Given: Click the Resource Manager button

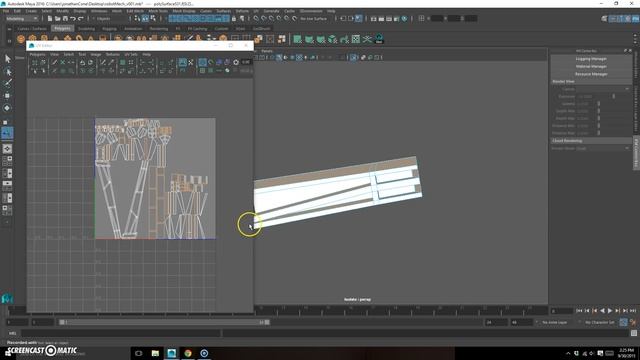Looking at the screenshot, I should pos(591,74).
